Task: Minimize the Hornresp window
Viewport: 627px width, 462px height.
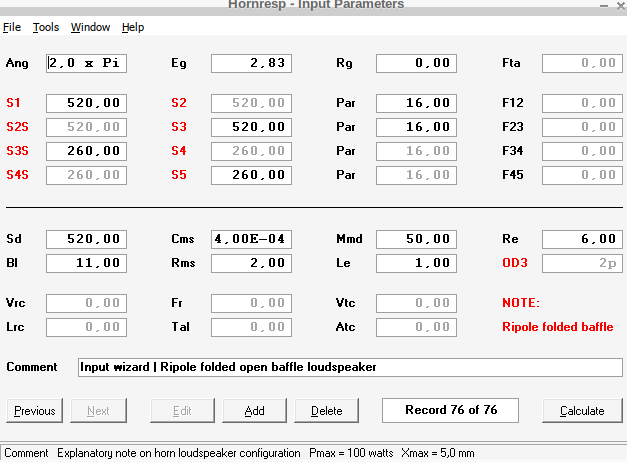Action: click(x=604, y=5)
